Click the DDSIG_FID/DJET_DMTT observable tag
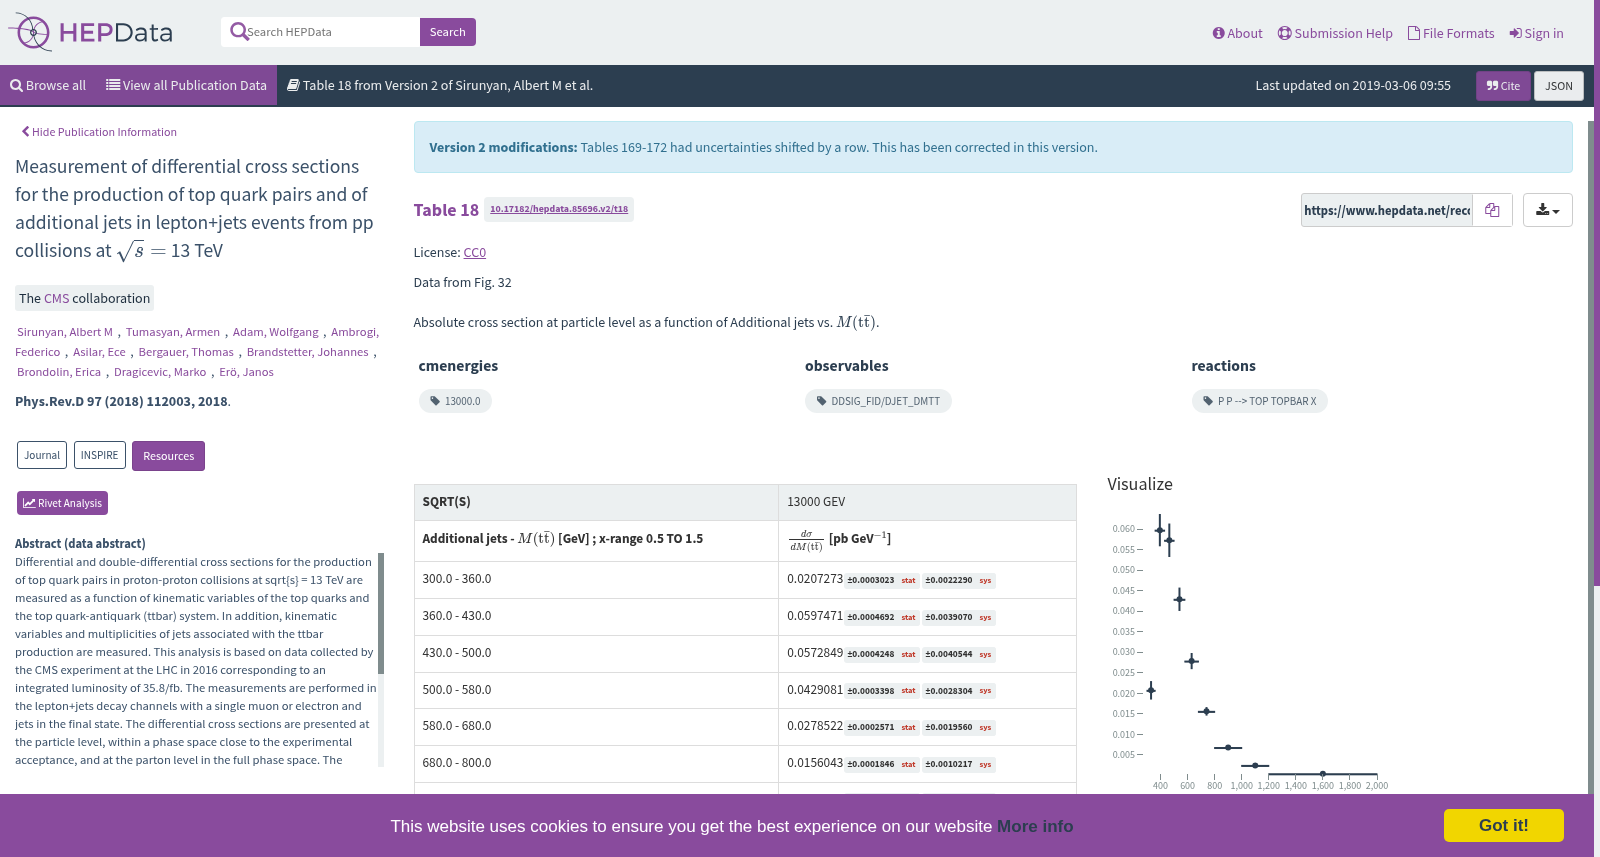Screen dimensions: 1600x857 (878, 401)
